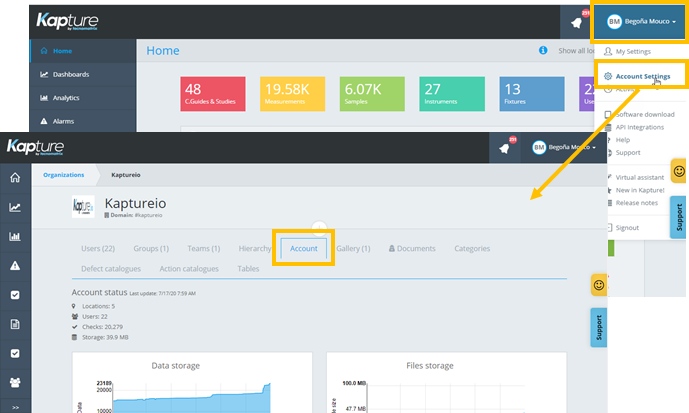Image resolution: width=689 pixels, height=413 pixels.
Task: Click the 'Locations: 5' status text
Action: pyautogui.click(x=98, y=306)
